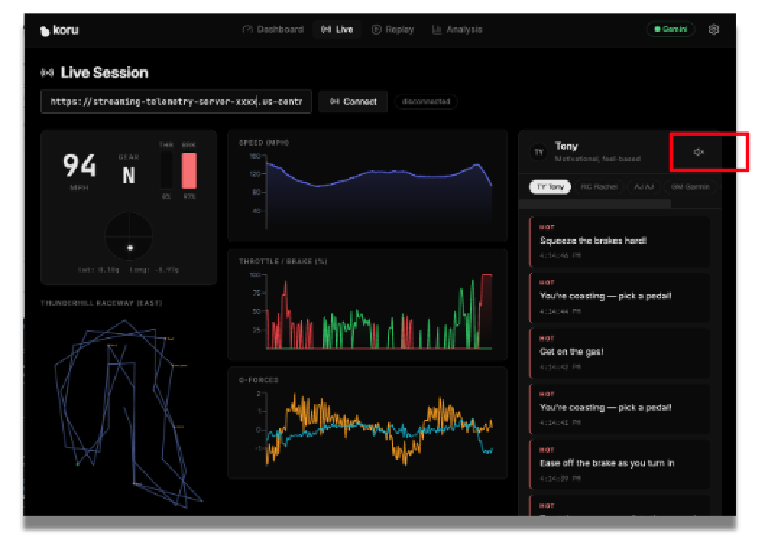The height and width of the screenshot is (545, 768).
Task: Click the red brake level bar
Action: pyautogui.click(x=188, y=171)
